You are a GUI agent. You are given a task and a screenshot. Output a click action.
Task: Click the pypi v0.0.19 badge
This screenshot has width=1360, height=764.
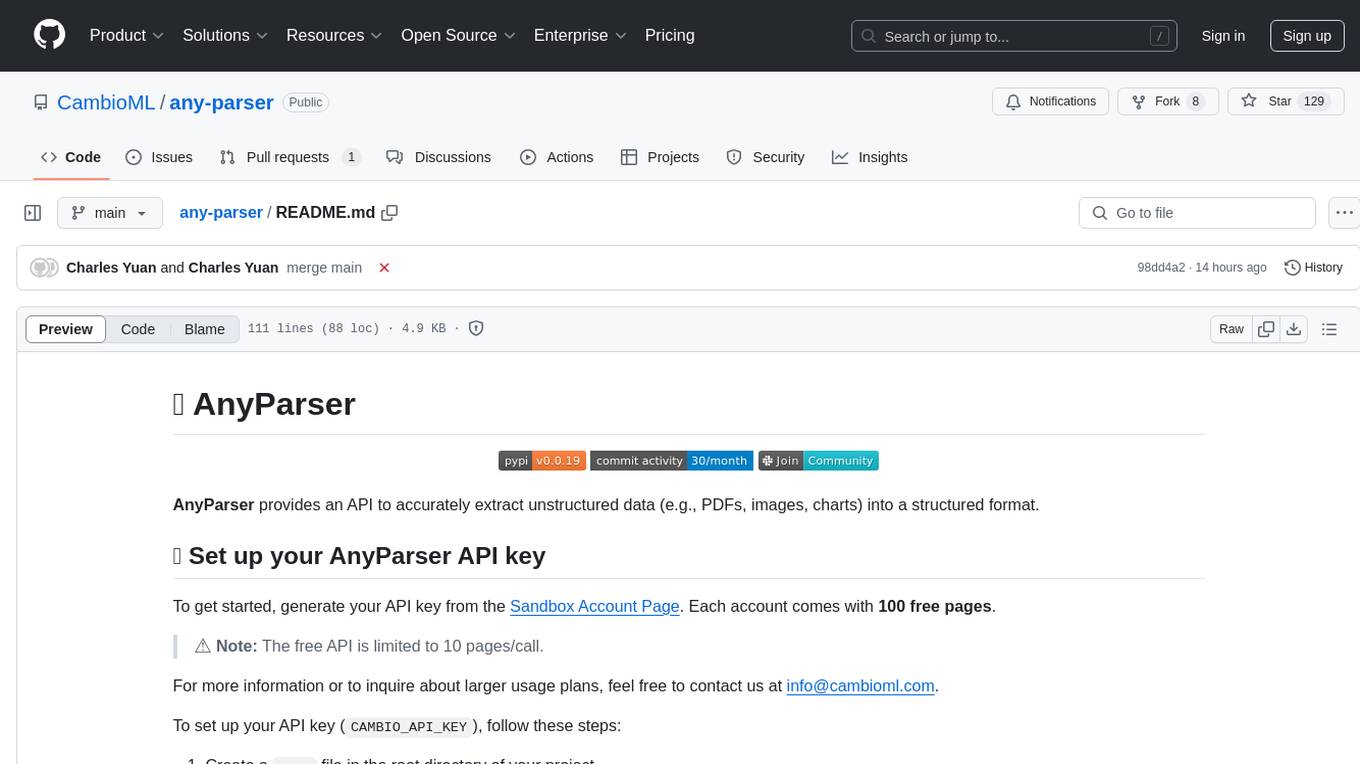pos(542,461)
